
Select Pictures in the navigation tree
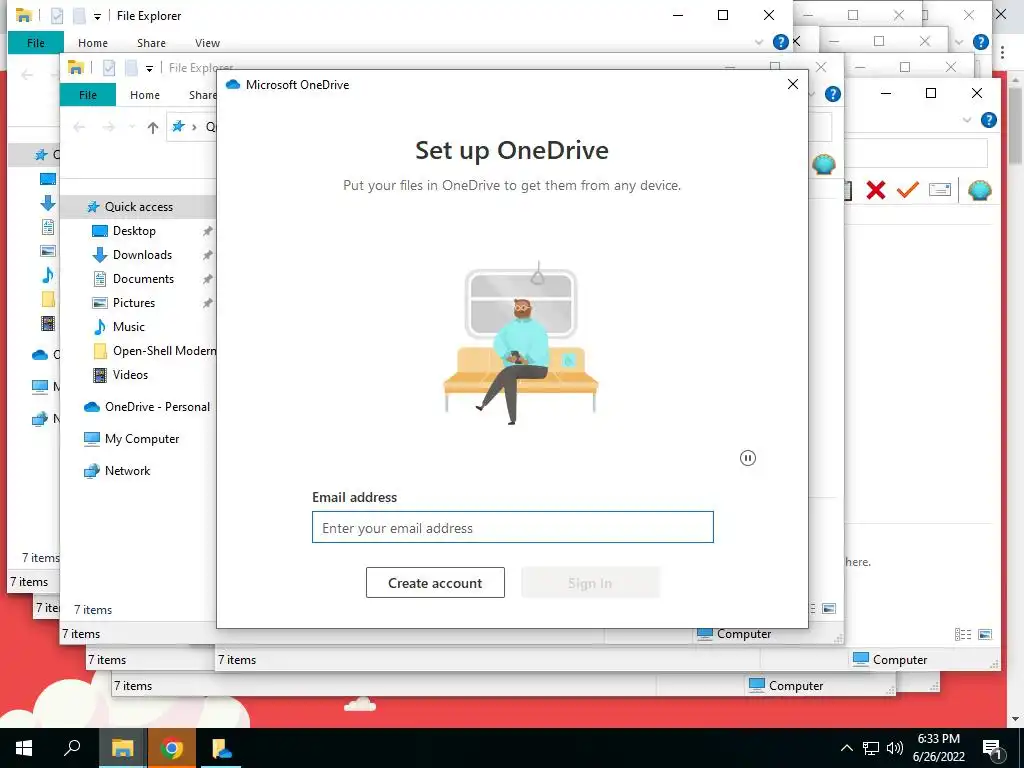click(133, 302)
